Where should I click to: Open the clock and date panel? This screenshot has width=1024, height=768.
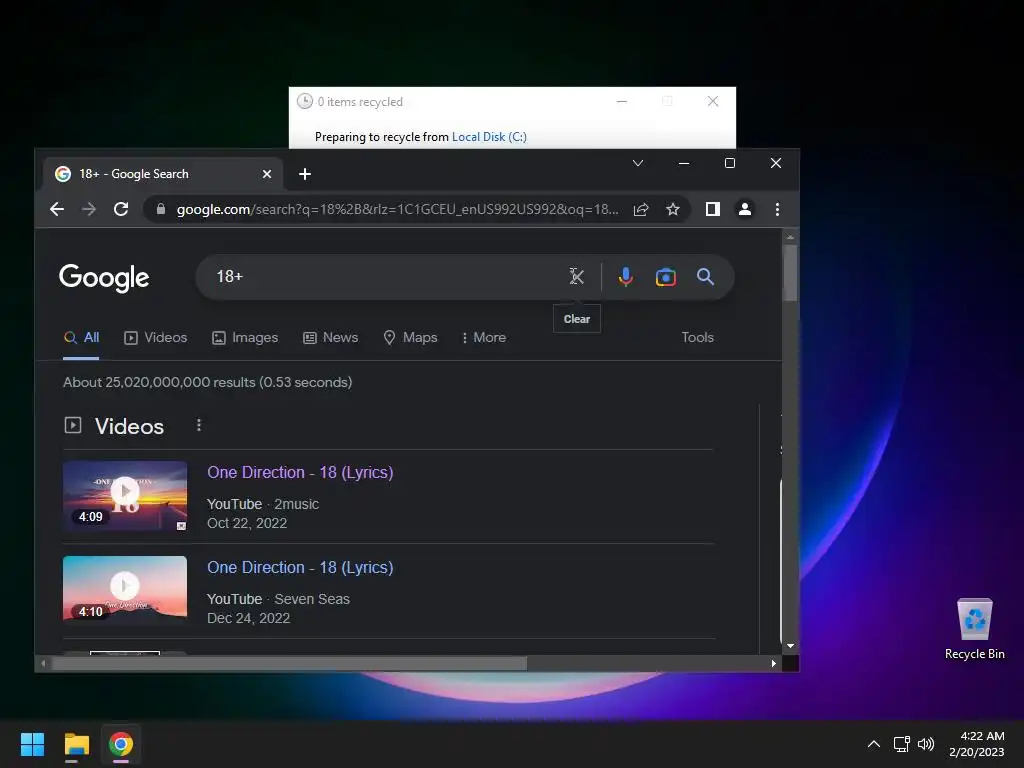(x=976, y=744)
